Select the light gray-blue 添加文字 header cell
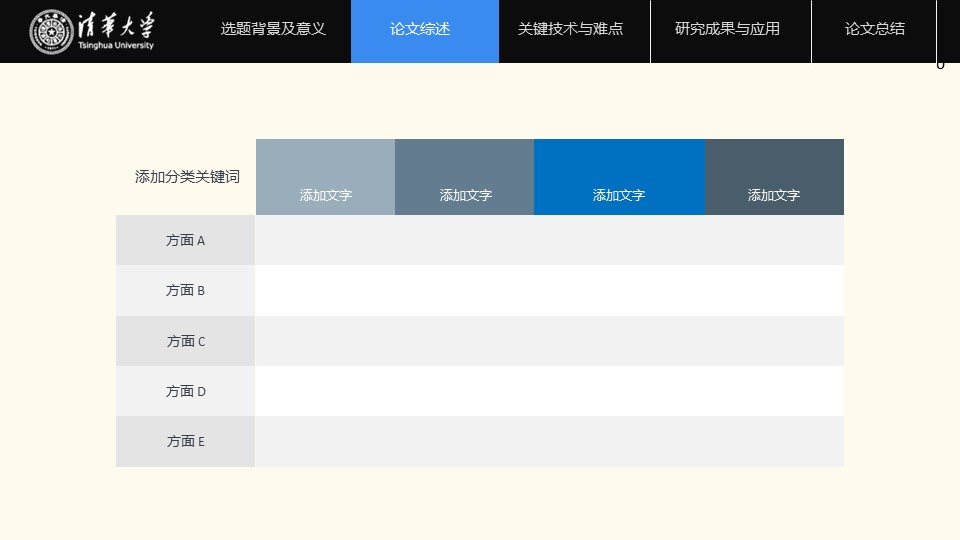 (x=325, y=177)
